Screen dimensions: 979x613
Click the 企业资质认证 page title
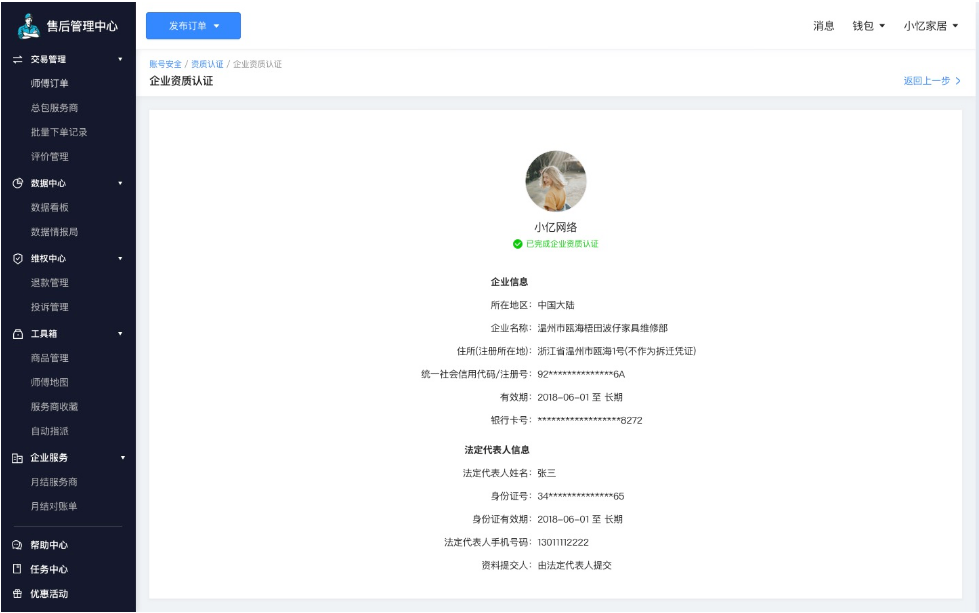coord(181,81)
